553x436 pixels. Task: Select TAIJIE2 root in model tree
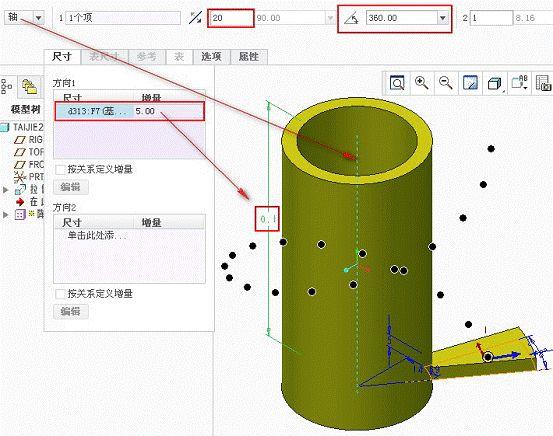pyautogui.click(x=22, y=127)
